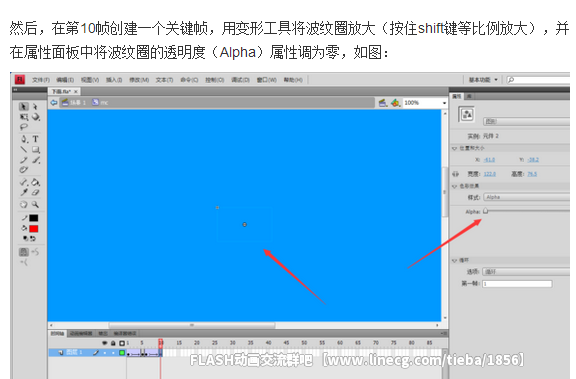Click the X position value -61.0

[x=489, y=160]
